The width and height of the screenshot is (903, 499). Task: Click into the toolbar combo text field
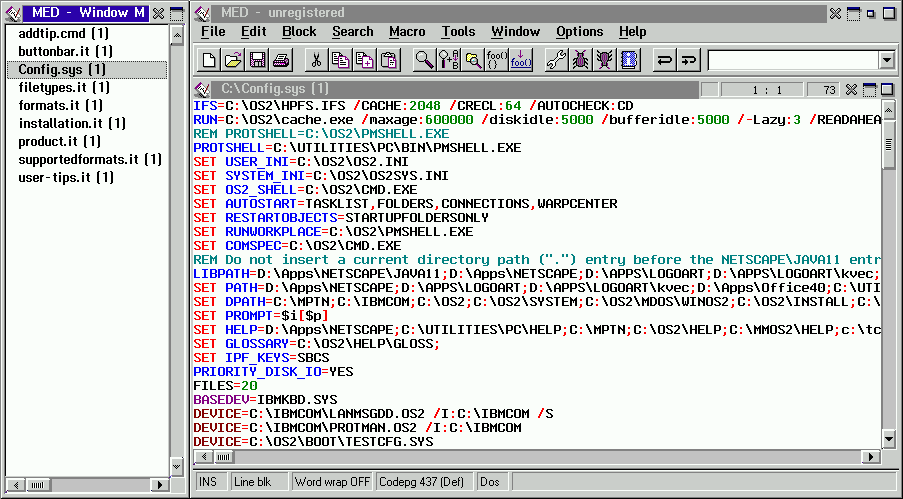pos(793,60)
